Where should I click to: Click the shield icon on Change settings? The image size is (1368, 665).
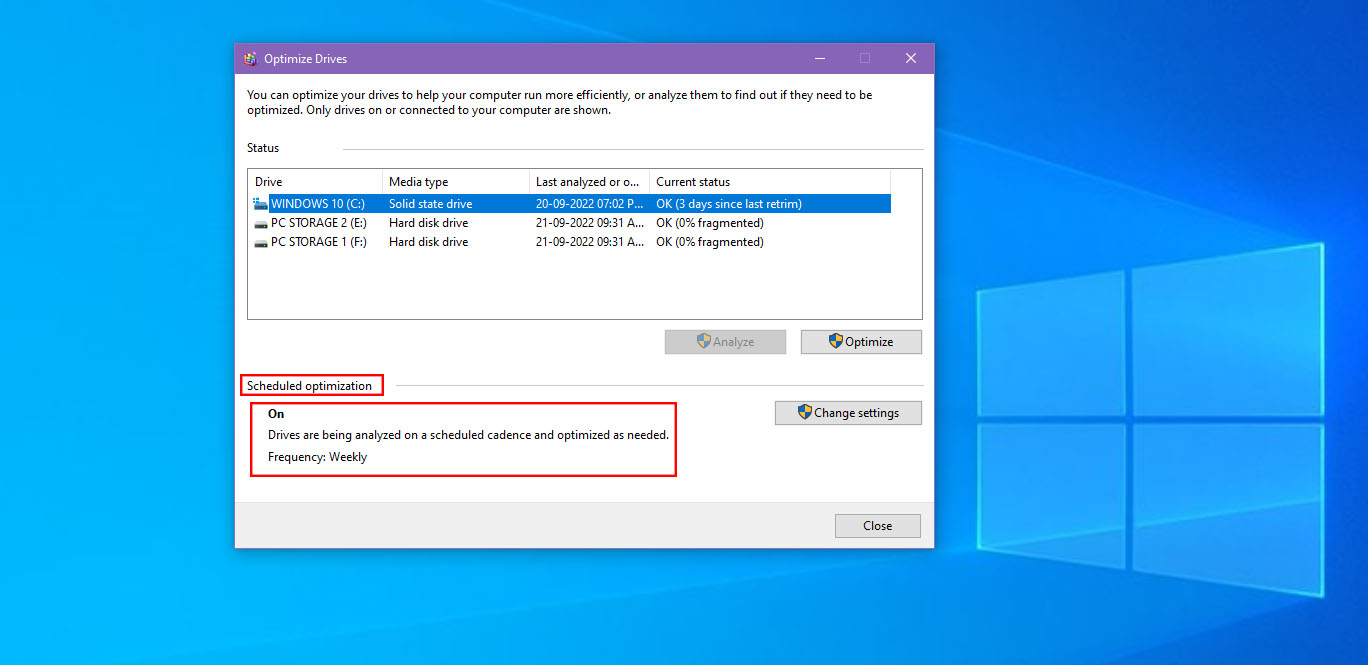804,412
